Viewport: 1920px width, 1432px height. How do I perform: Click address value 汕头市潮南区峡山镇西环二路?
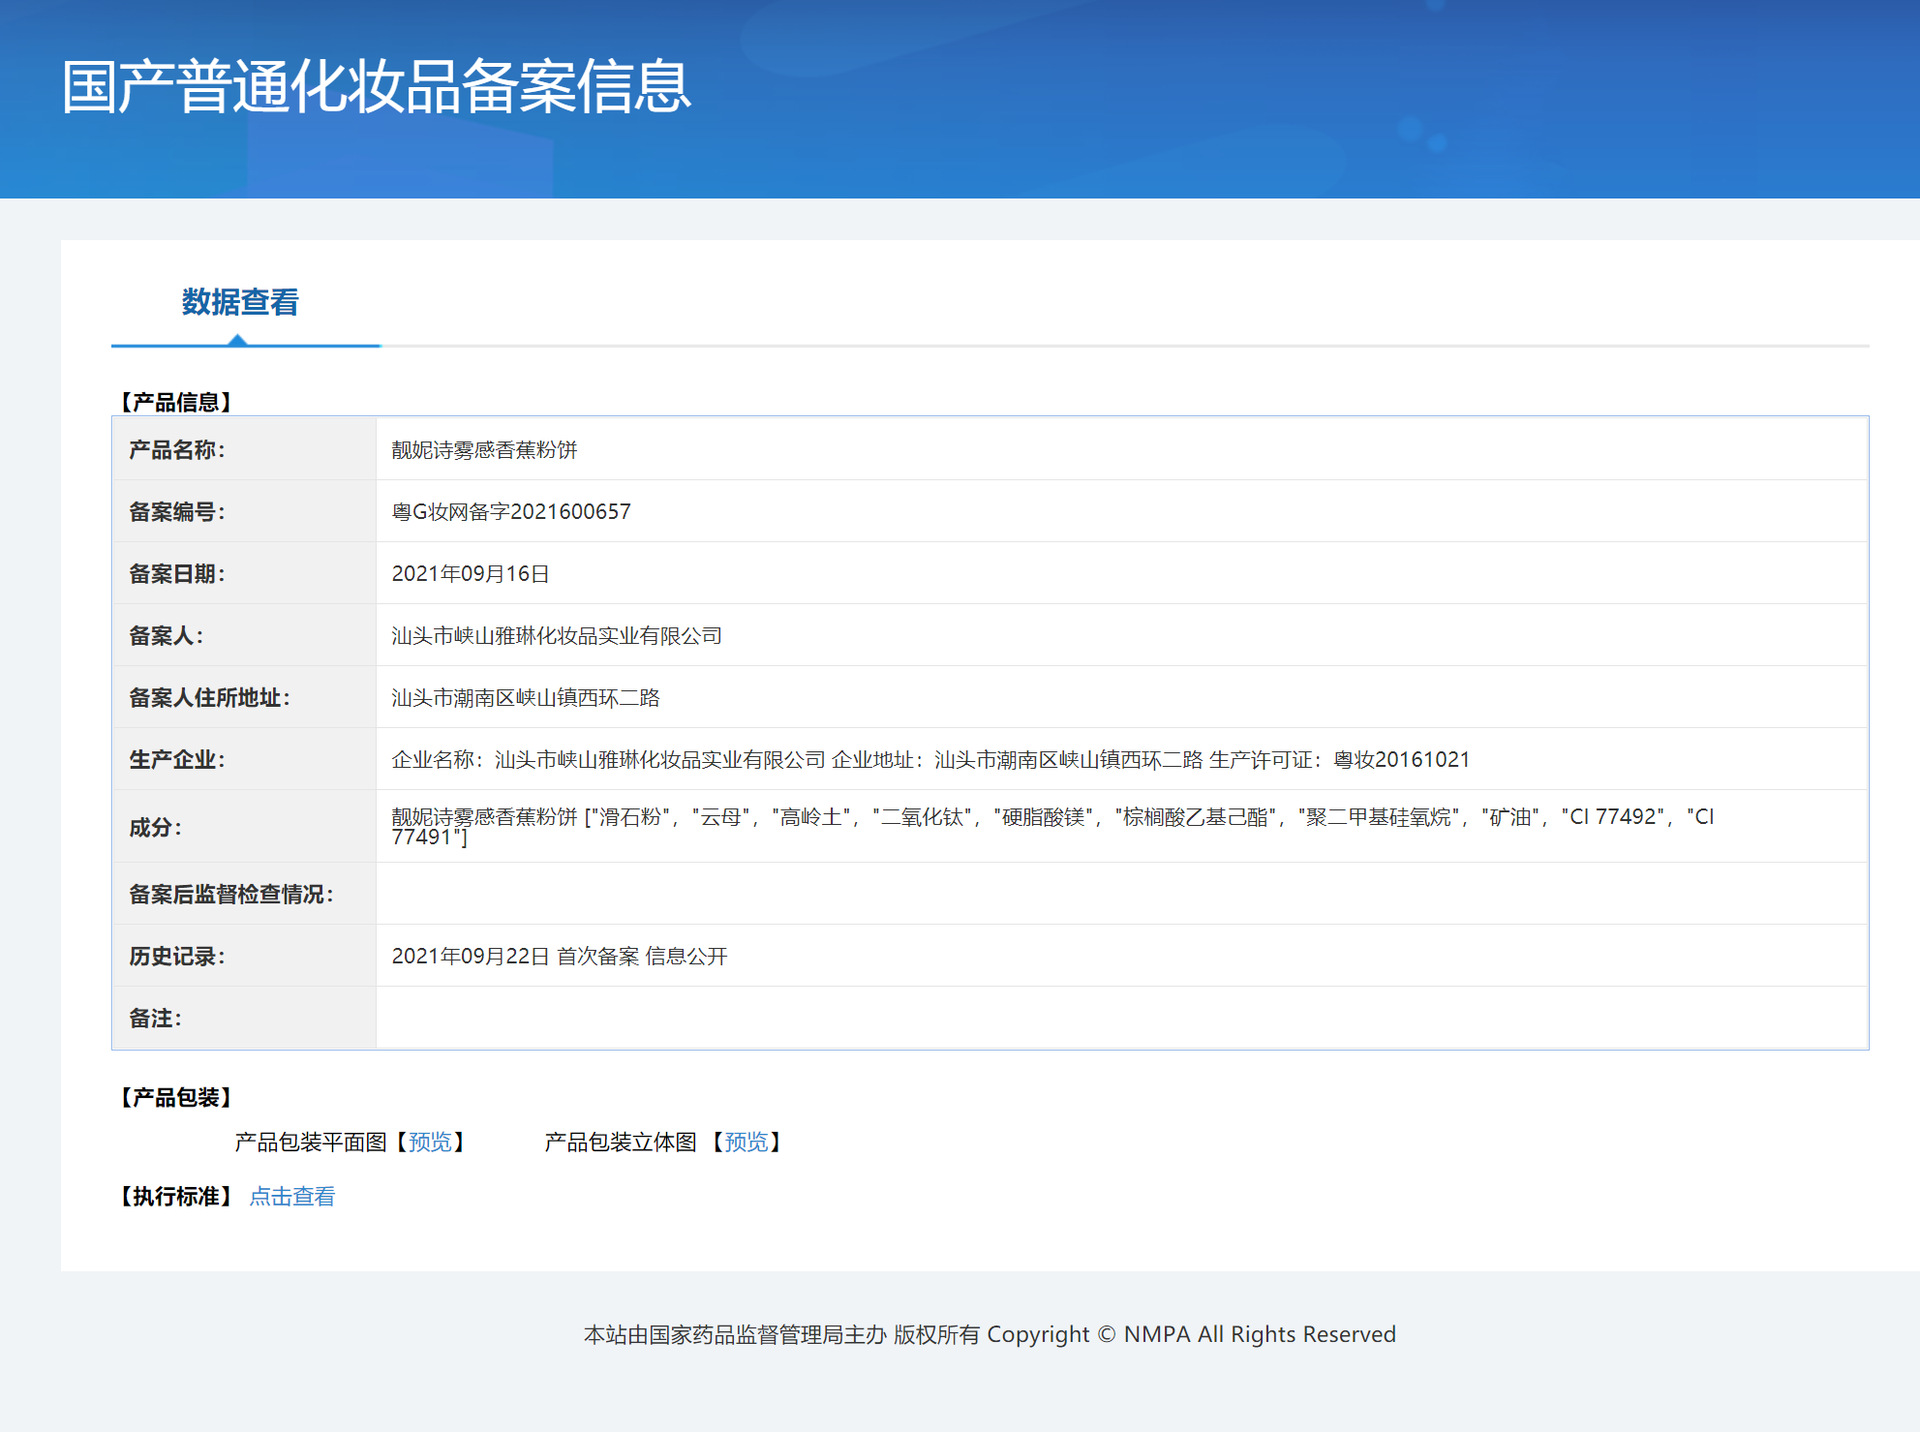pos(525,698)
